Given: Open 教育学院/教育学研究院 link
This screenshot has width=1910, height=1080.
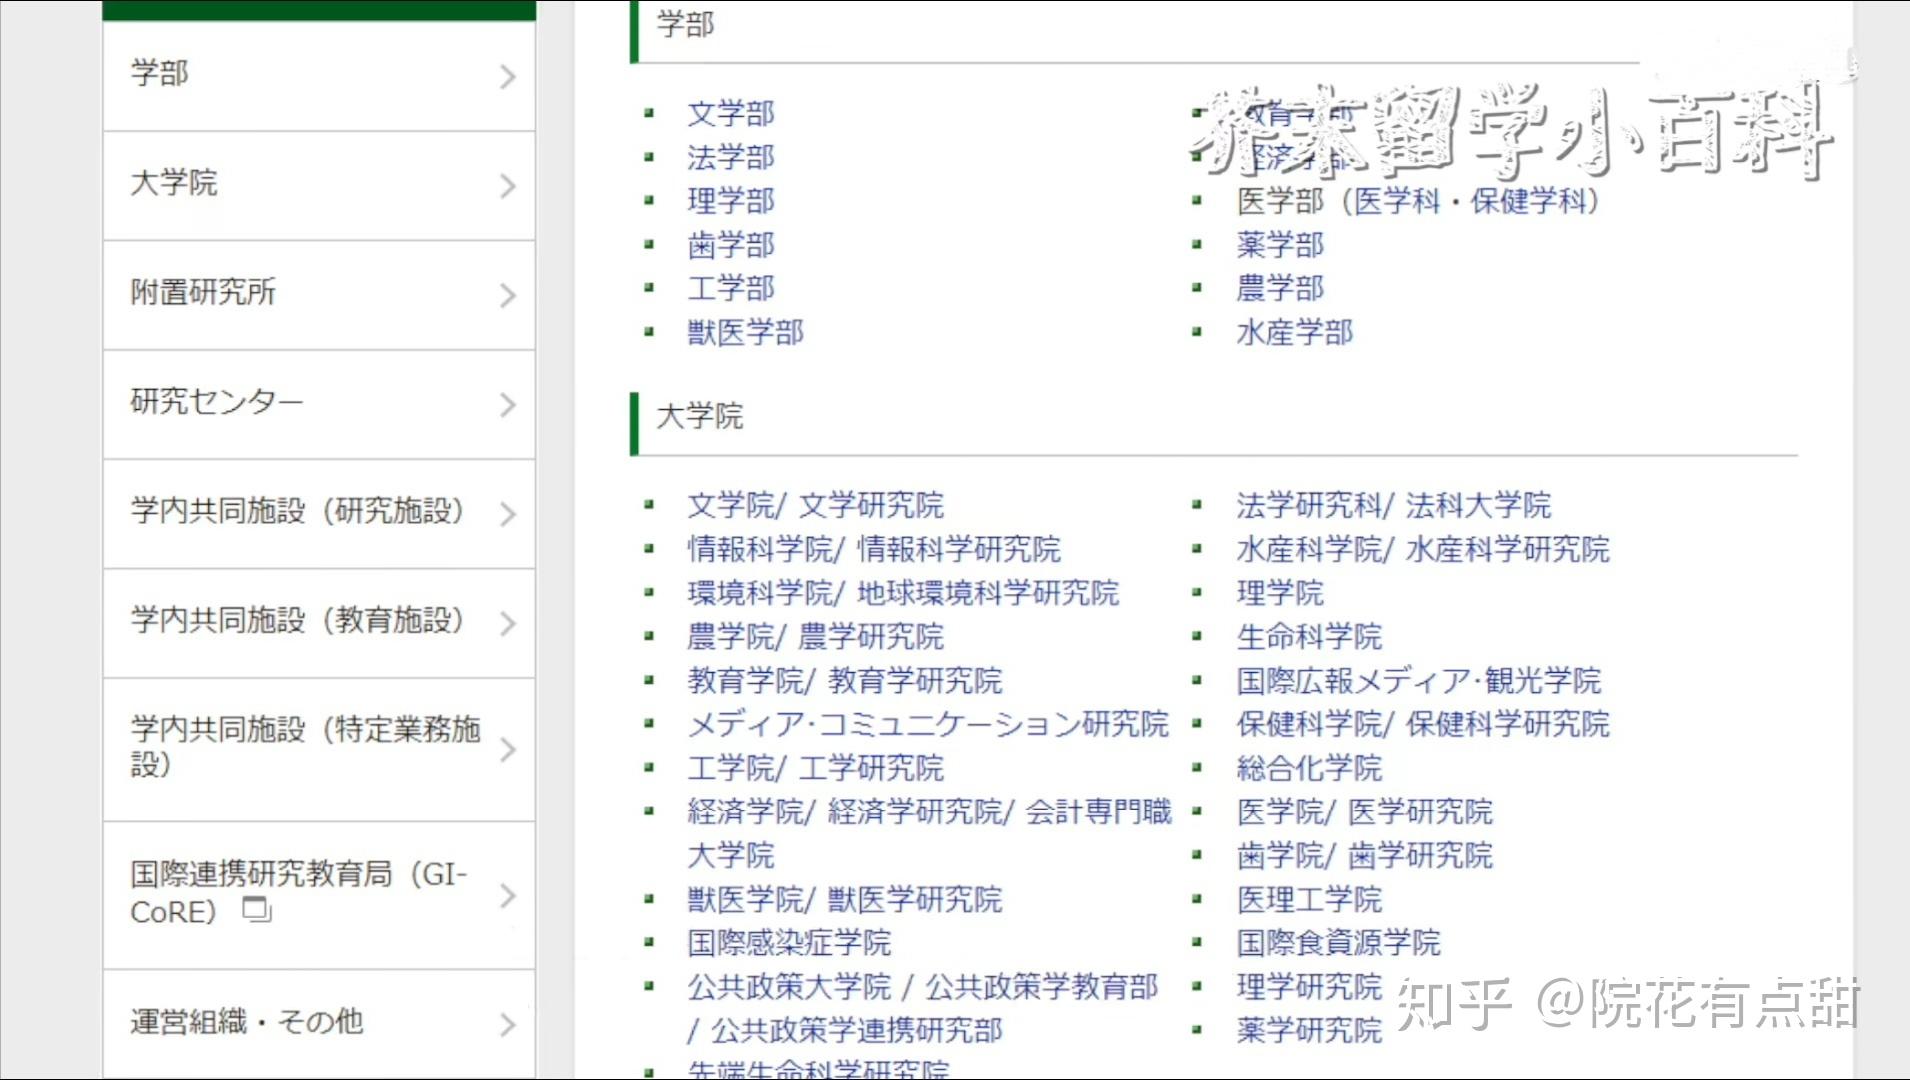Looking at the screenshot, I should click(845, 681).
